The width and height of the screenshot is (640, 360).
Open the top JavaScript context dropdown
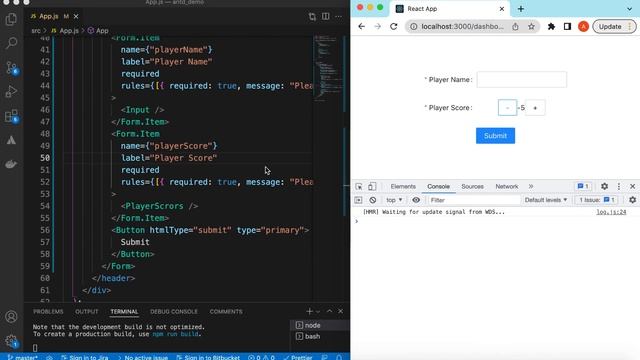394,200
